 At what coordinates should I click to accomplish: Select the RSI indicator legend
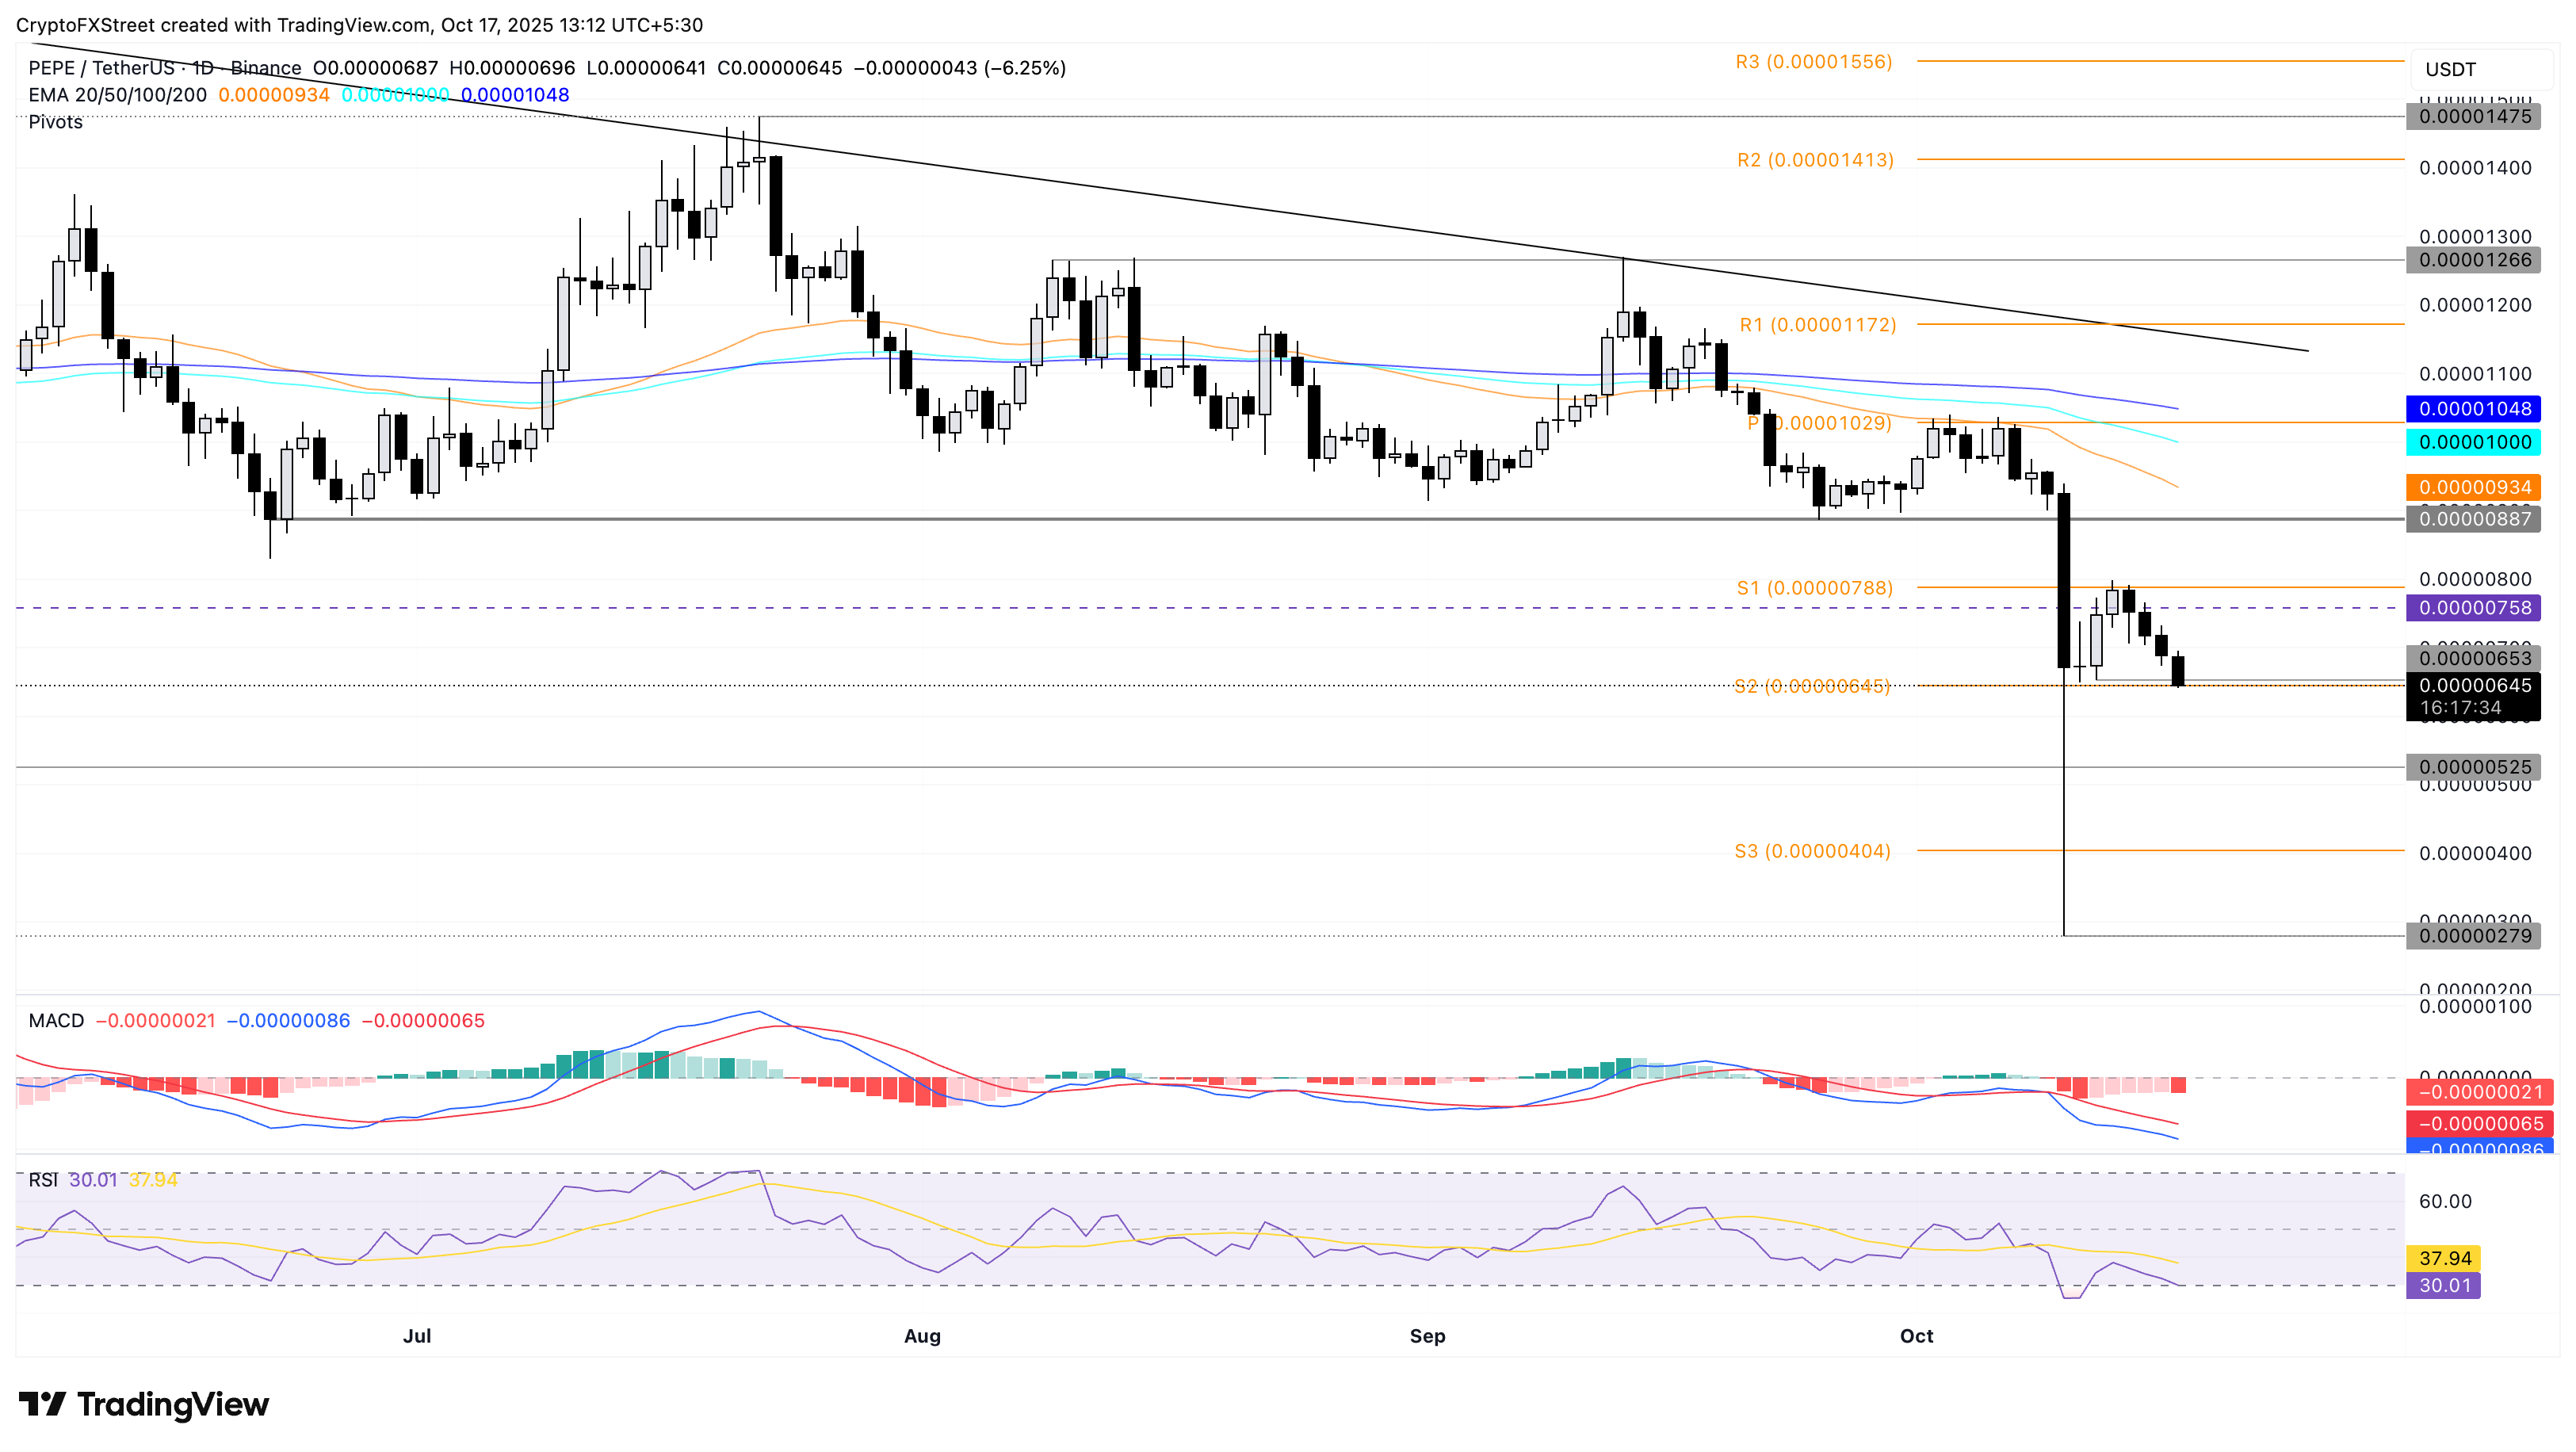click(x=43, y=1180)
